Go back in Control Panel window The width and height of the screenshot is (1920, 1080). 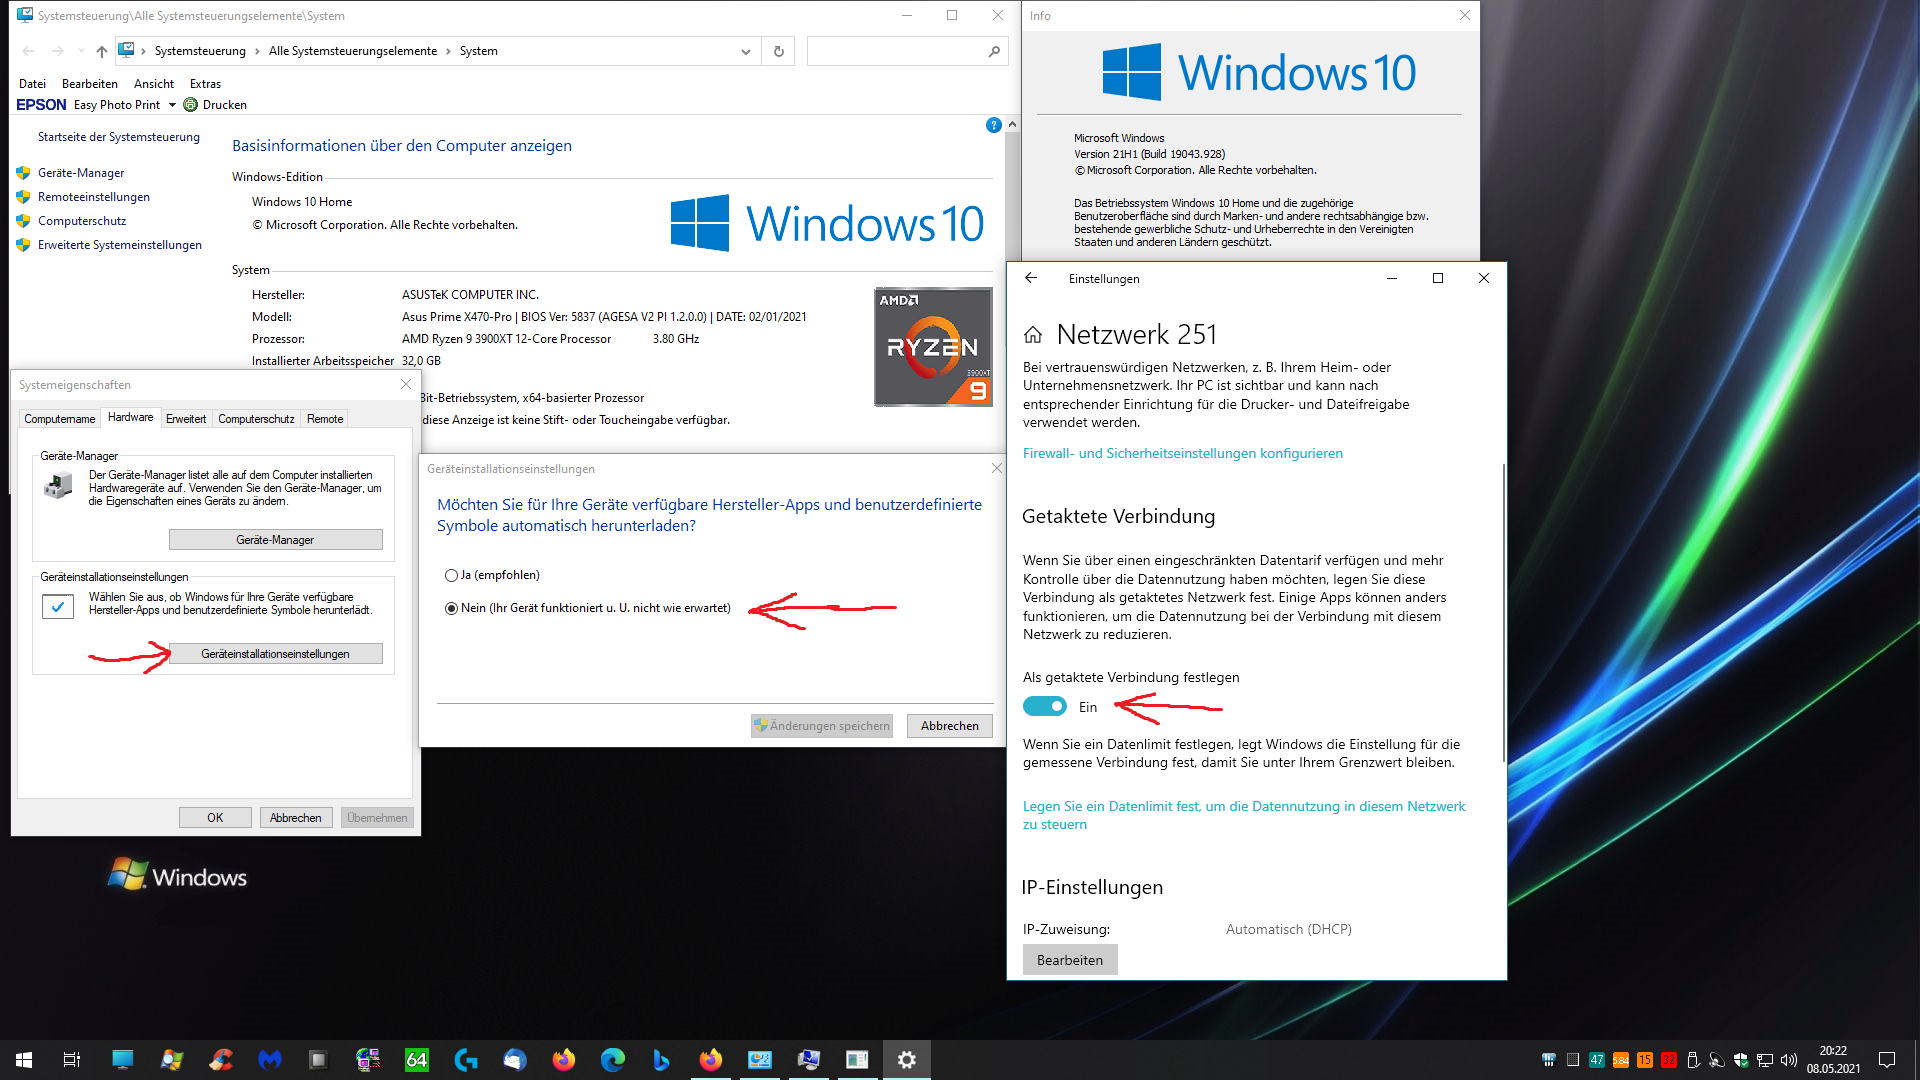point(28,51)
